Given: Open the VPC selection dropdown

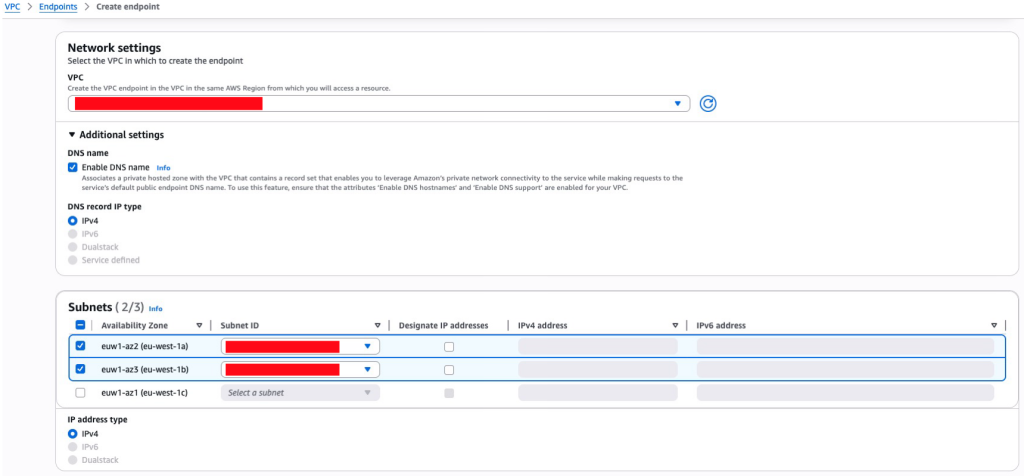Looking at the screenshot, I should tap(677, 103).
